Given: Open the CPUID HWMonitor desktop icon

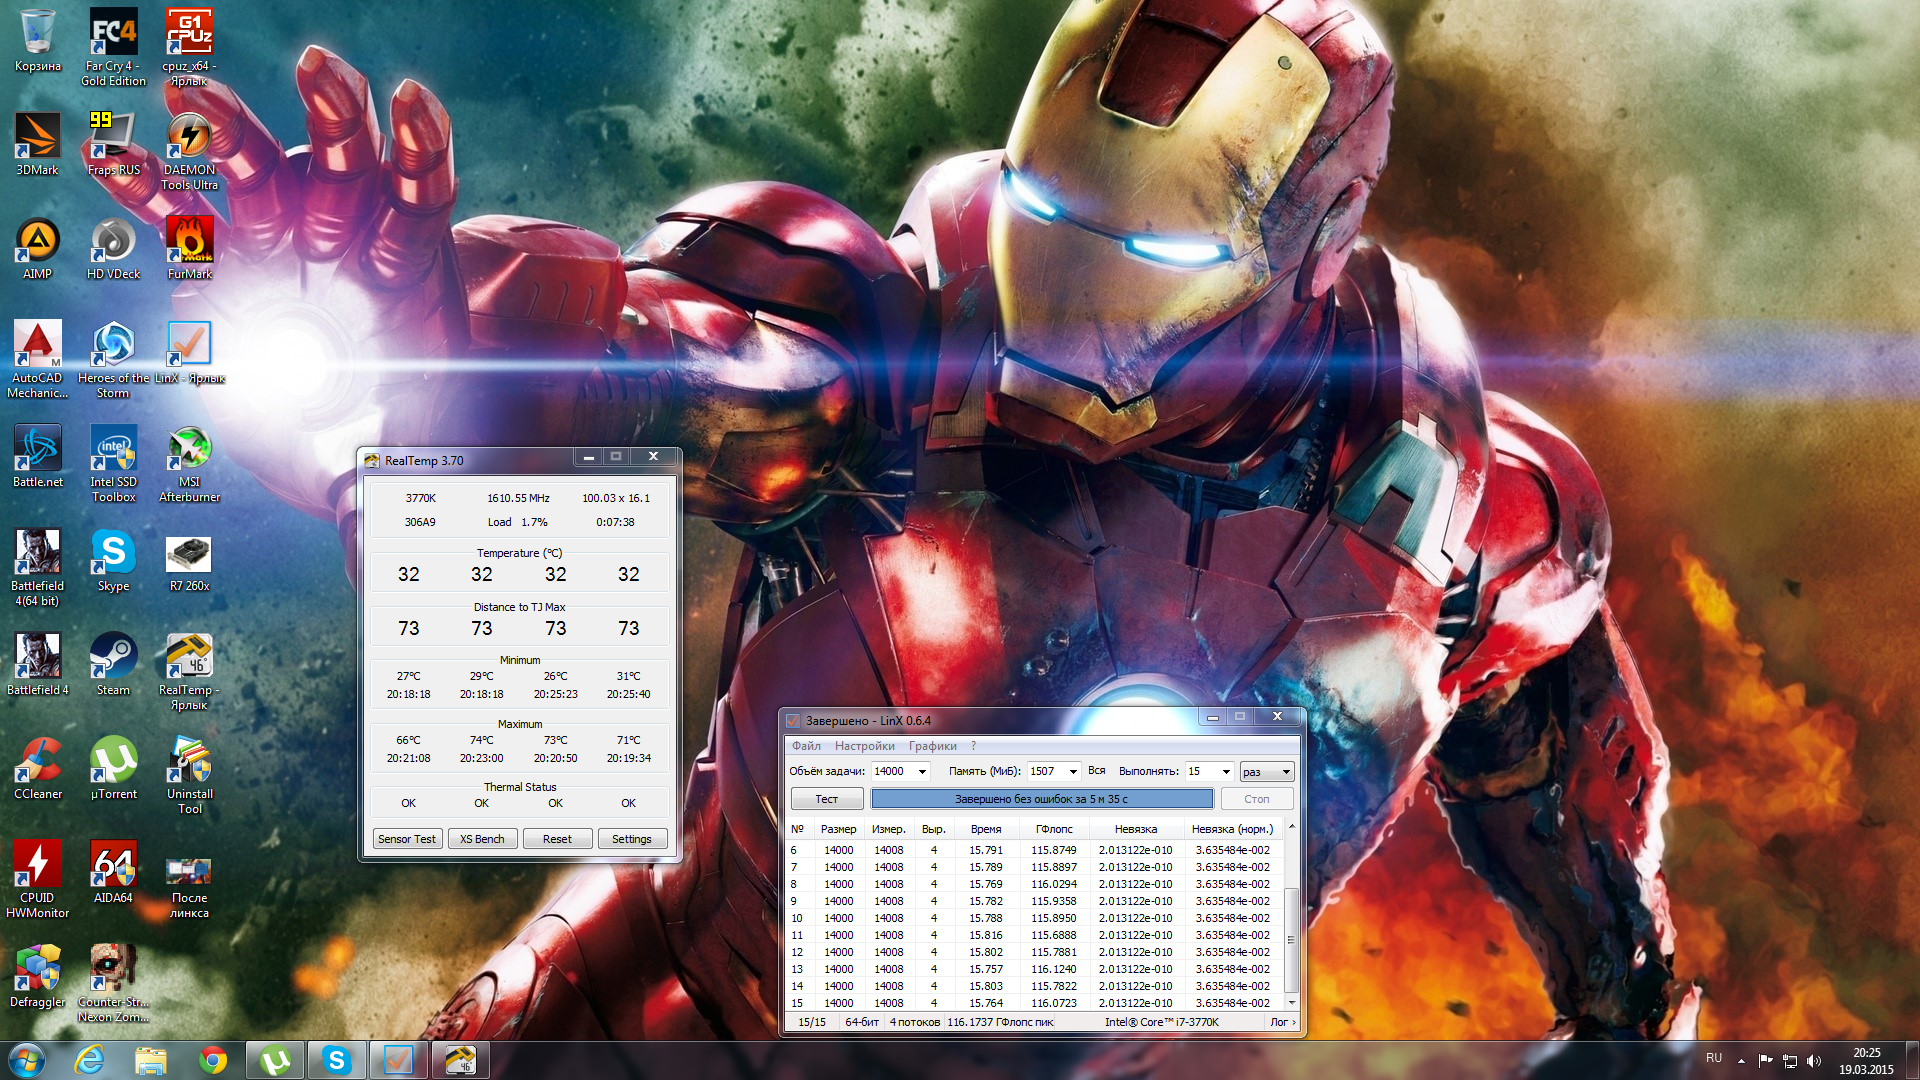Looking at the screenshot, I should [37, 866].
